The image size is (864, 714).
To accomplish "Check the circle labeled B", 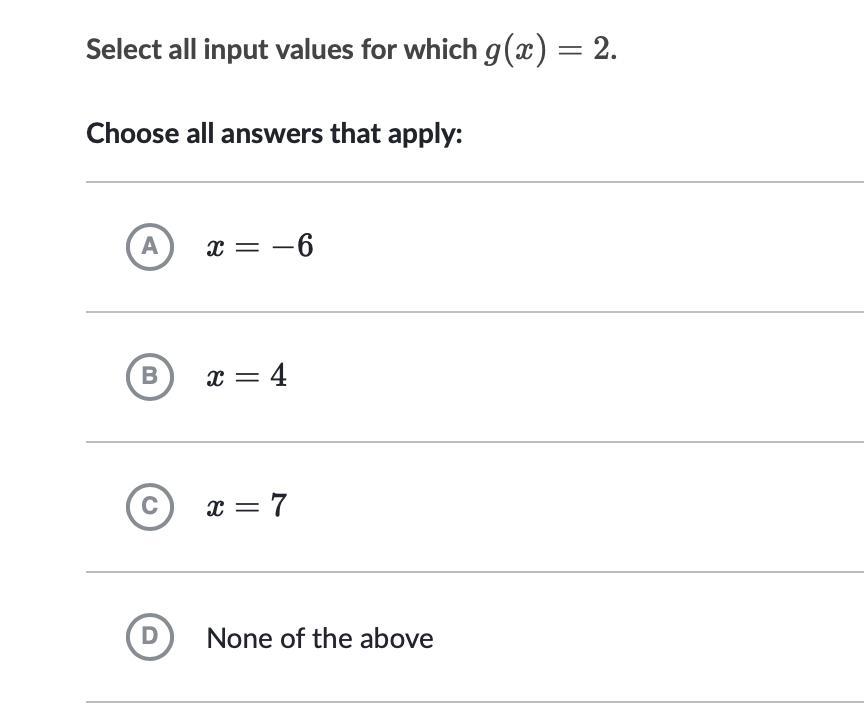I will [x=150, y=376].
